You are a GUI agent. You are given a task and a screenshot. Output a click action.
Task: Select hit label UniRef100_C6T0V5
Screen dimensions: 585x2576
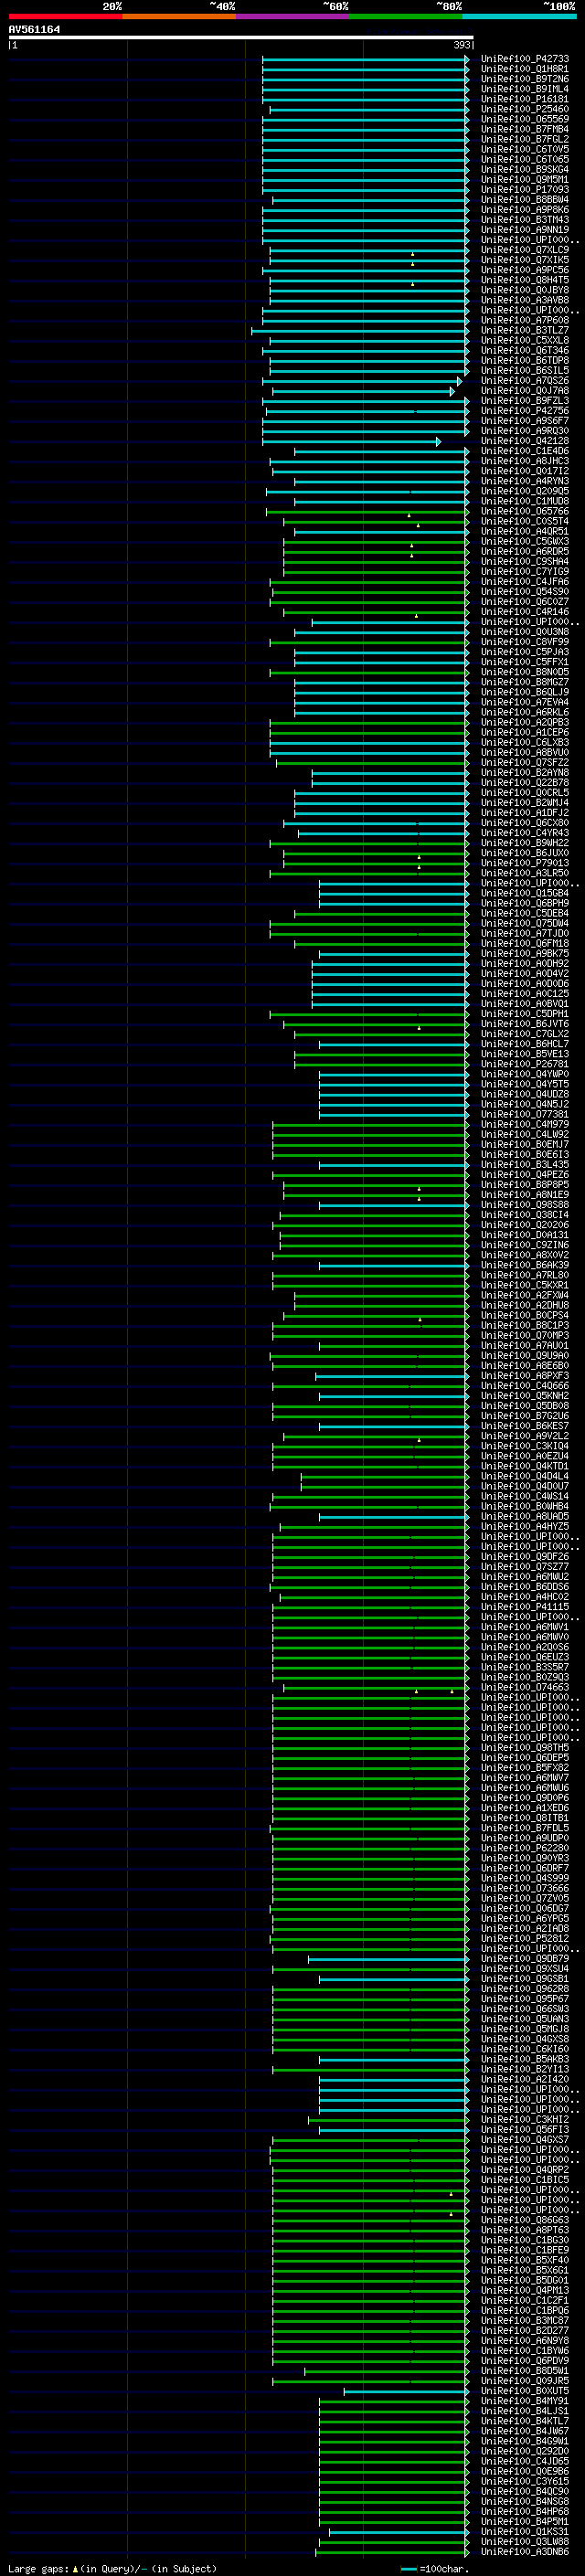(x=524, y=149)
